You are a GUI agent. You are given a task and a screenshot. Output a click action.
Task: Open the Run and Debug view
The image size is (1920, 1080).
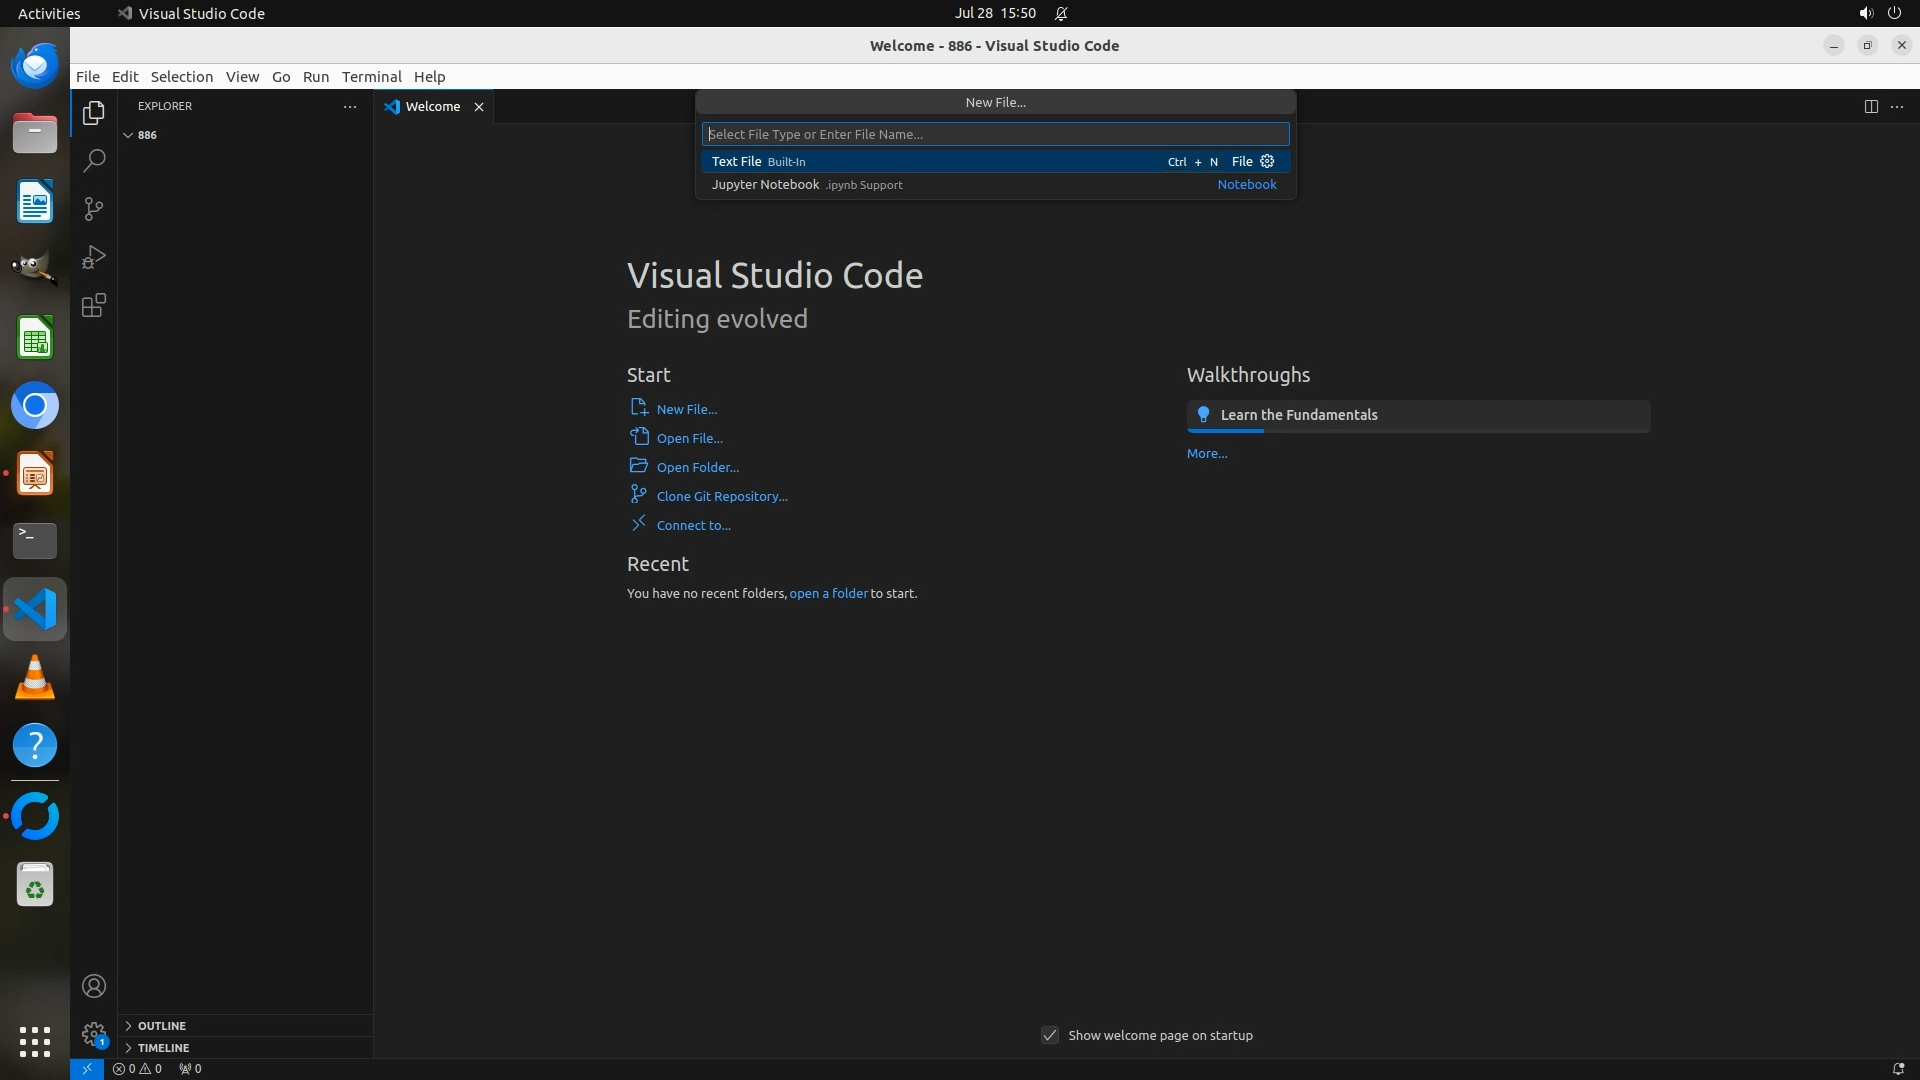pos(94,257)
